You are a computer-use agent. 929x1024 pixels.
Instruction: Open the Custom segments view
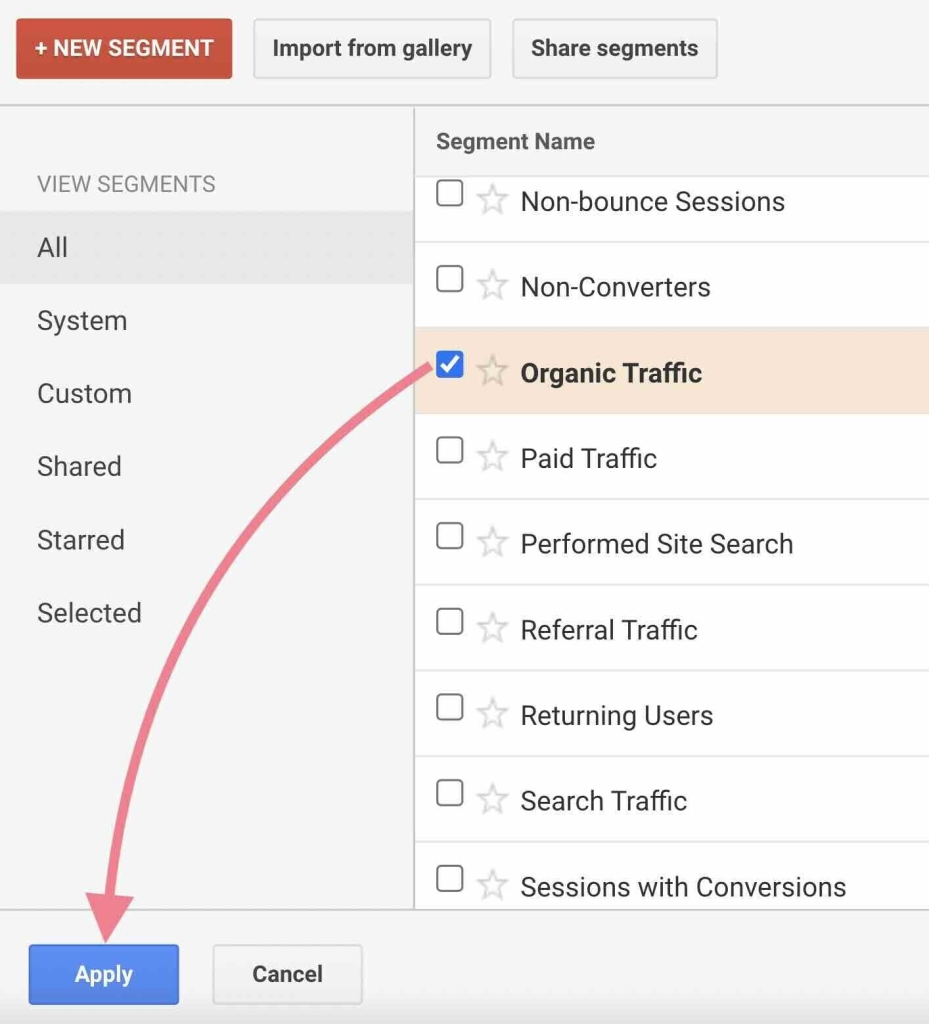84,394
